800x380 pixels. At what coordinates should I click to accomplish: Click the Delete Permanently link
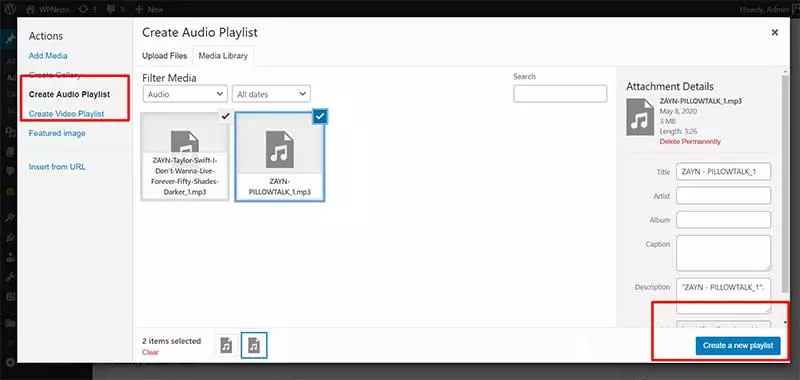(690, 141)
